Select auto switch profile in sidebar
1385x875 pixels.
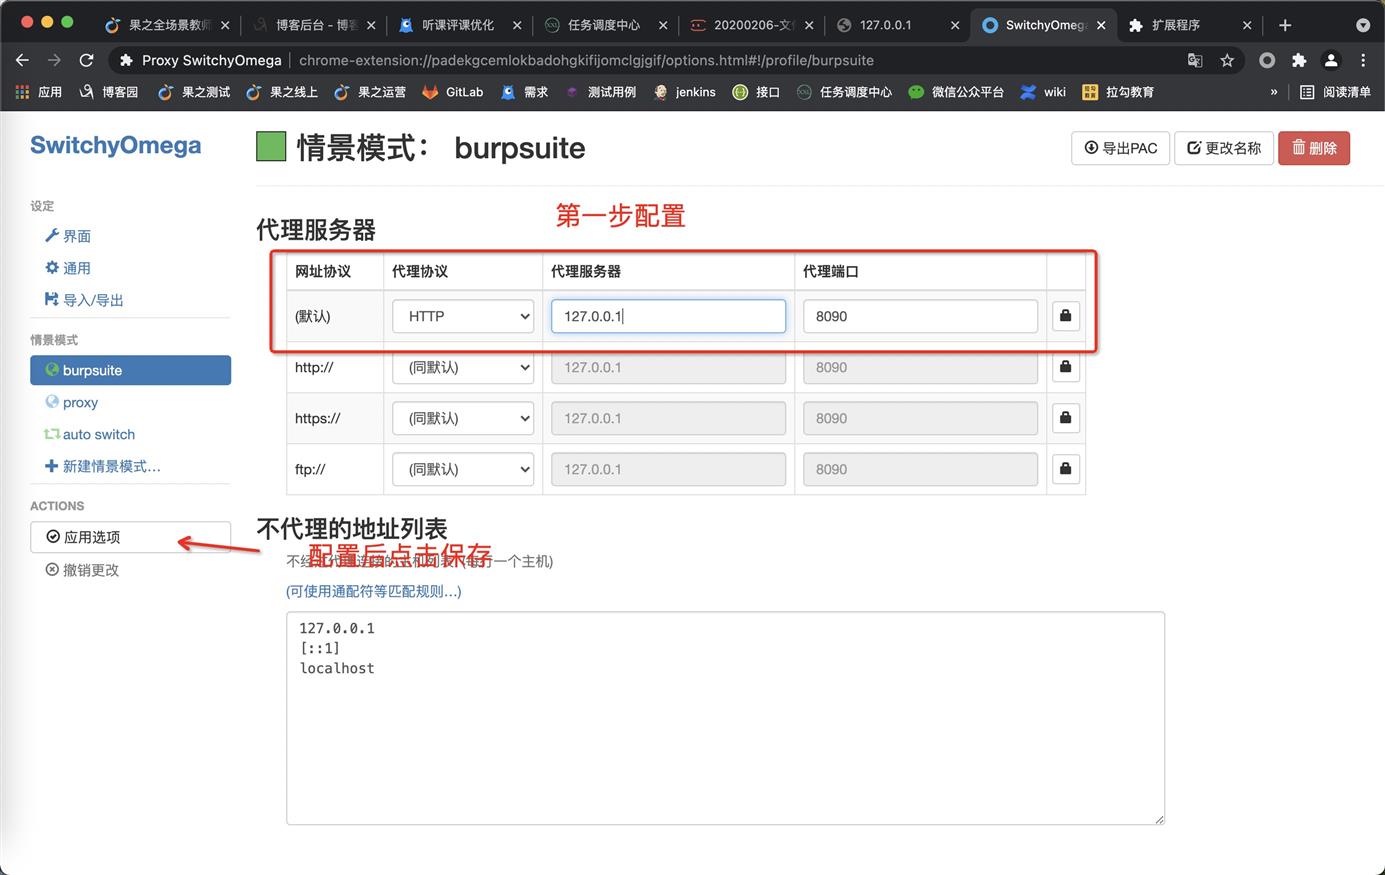[89, 434]
